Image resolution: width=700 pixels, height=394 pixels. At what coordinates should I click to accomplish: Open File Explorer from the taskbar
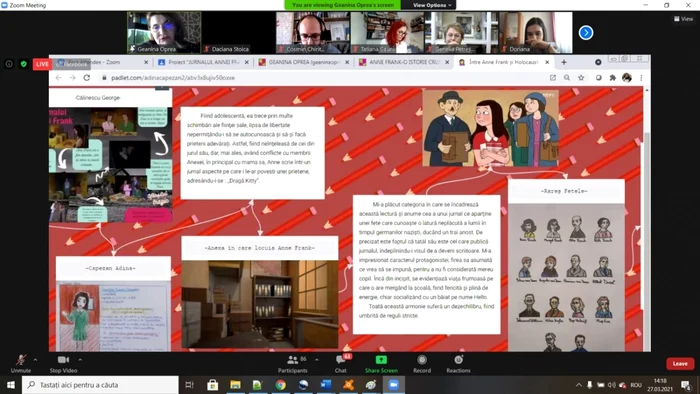235,385
